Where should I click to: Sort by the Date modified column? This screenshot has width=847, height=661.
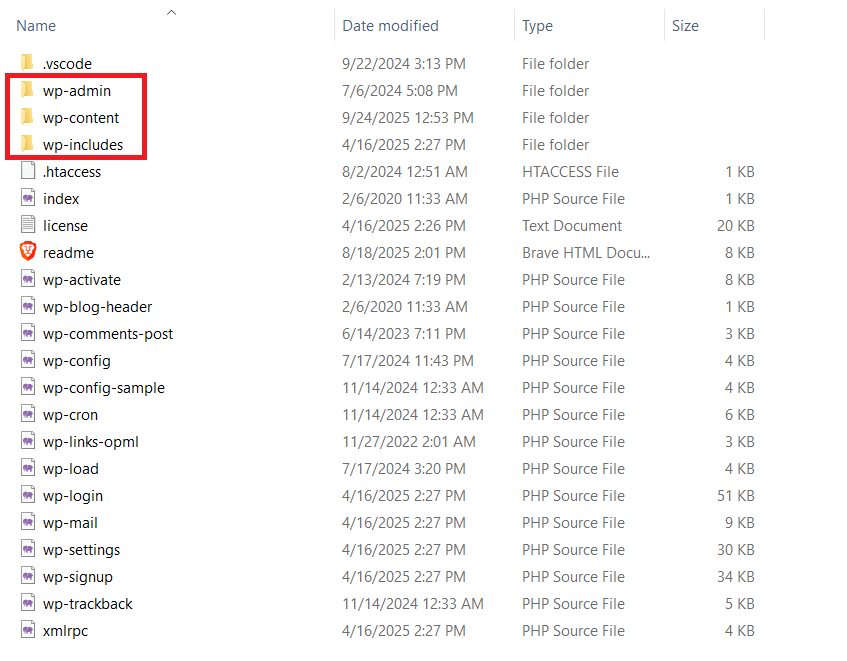(390, 26)
